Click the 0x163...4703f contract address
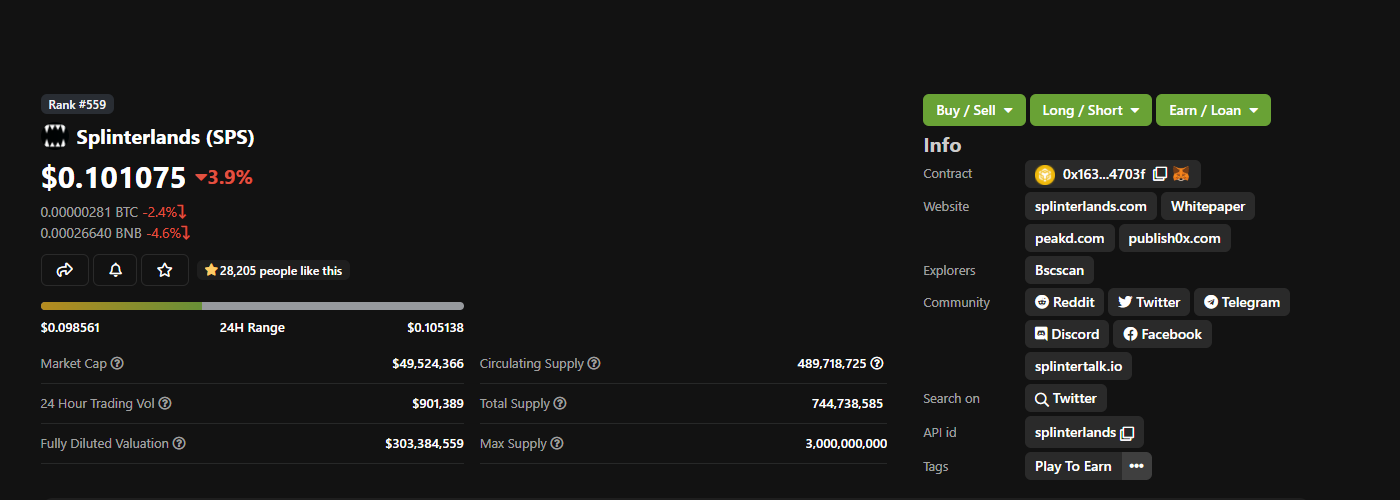The image size is (1400, 500). click(x=1104, y=174)
